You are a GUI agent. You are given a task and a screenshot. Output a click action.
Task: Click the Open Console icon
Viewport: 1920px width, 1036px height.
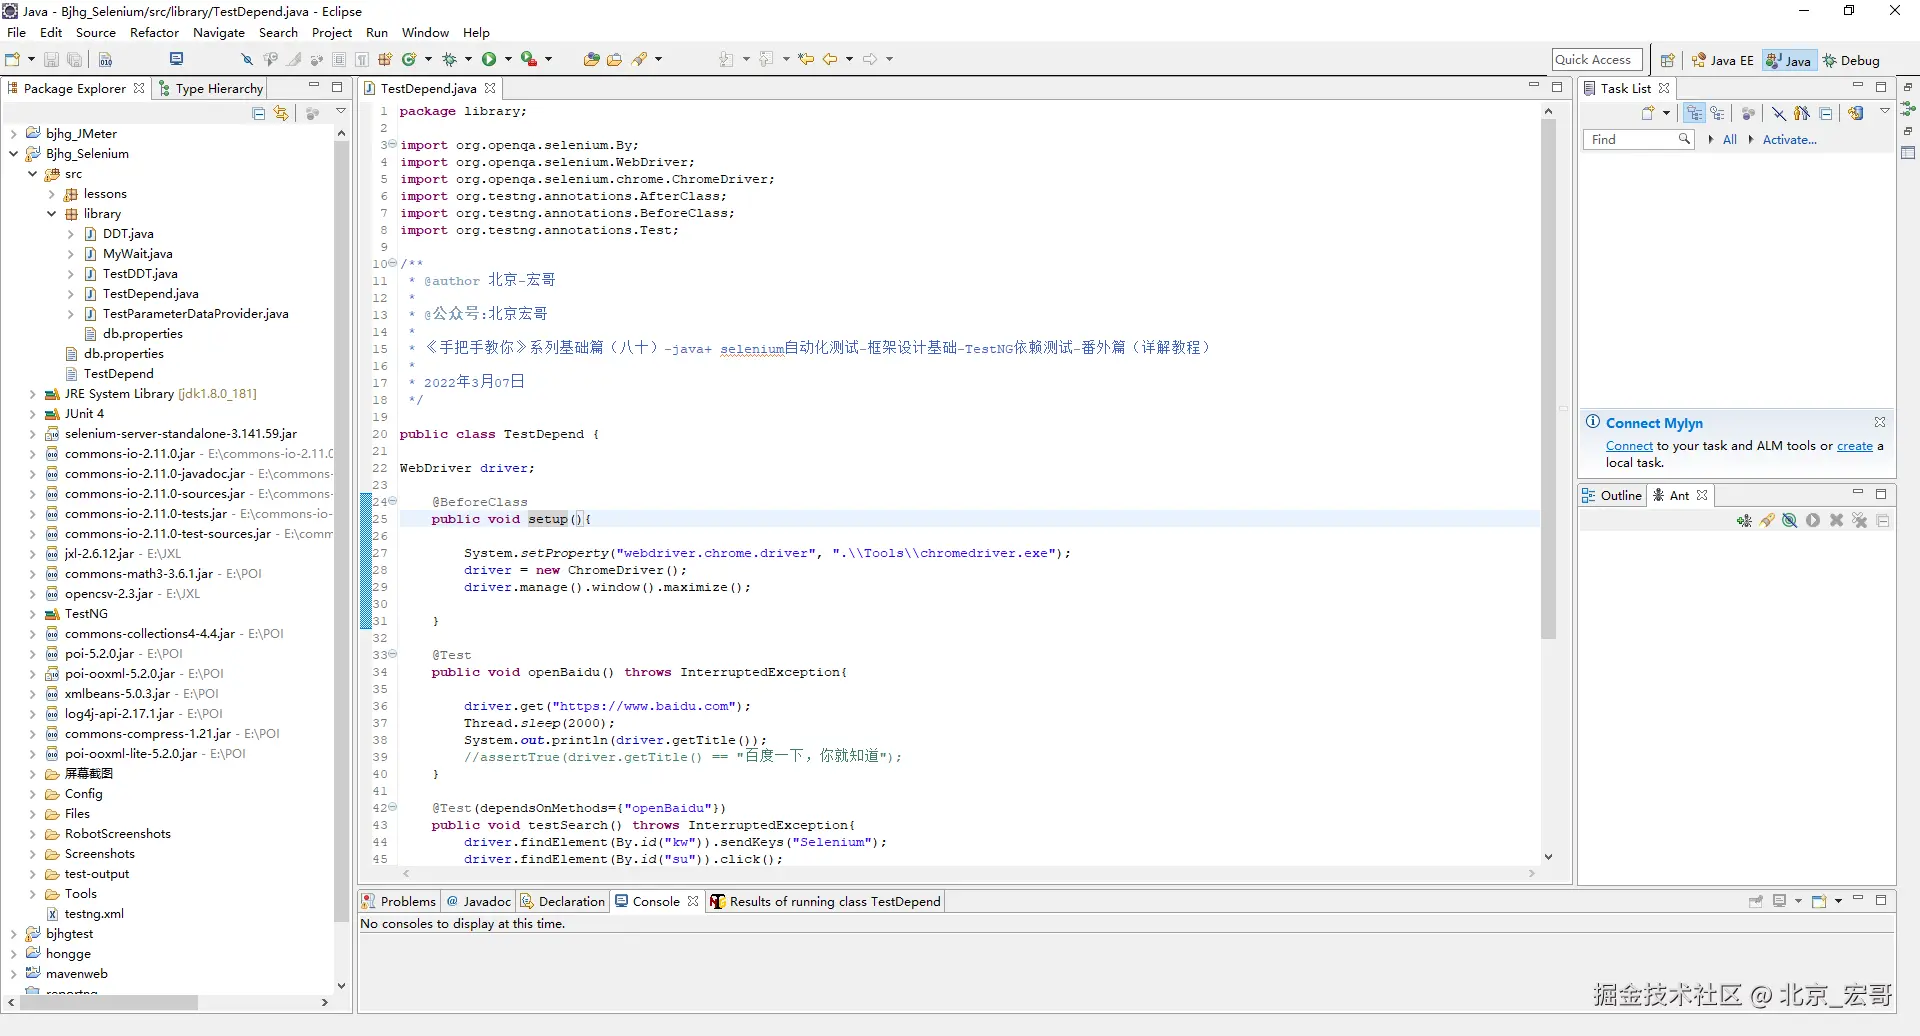click(x=1819, y=901)
